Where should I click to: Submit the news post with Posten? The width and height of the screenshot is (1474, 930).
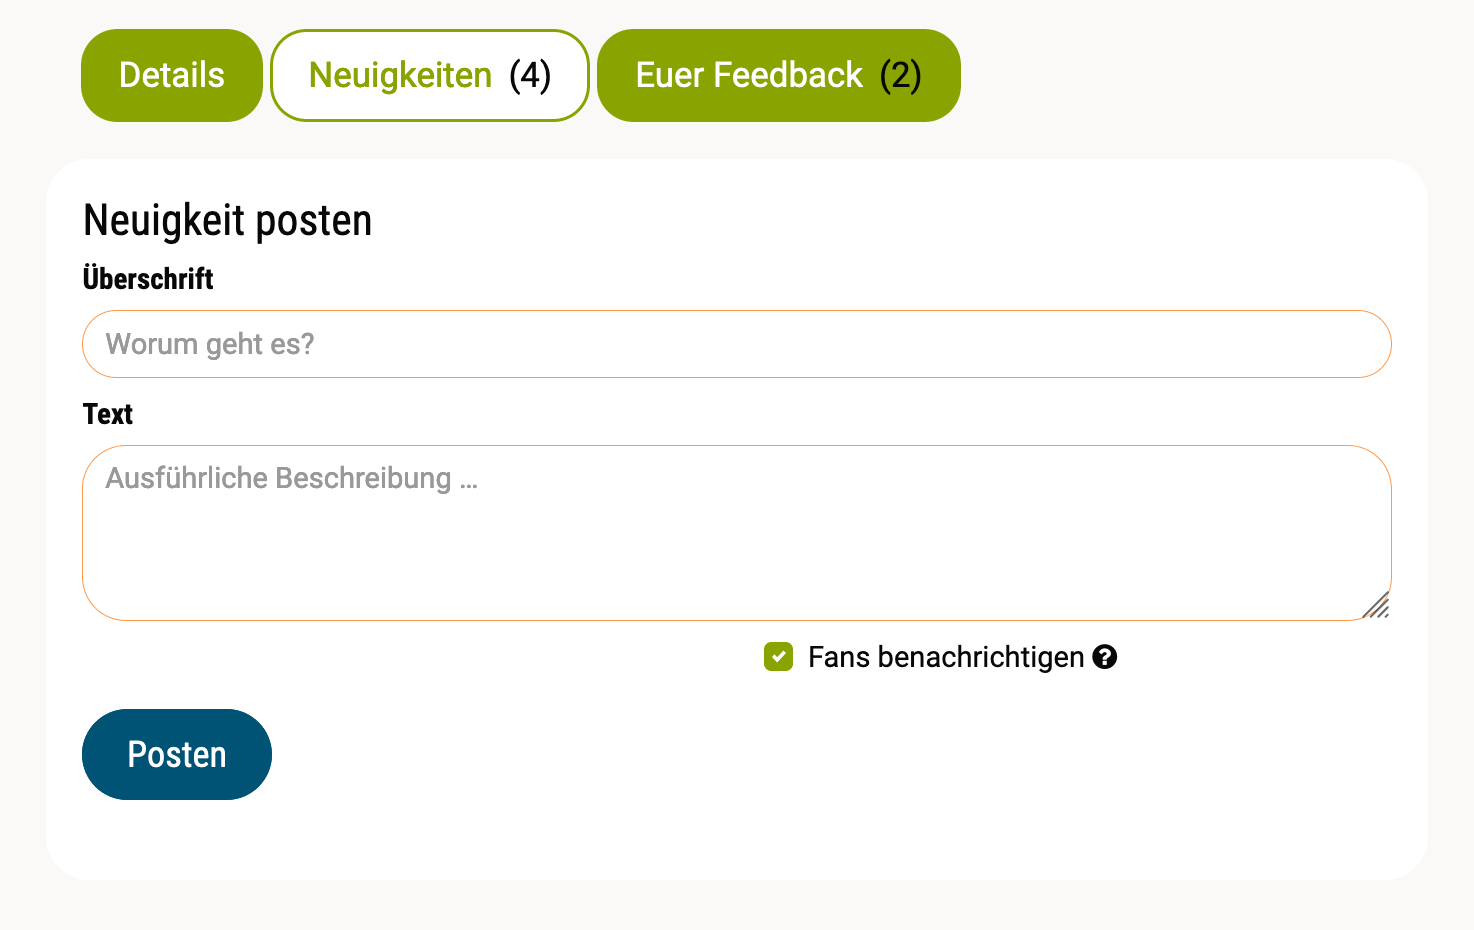pos(177,755)
